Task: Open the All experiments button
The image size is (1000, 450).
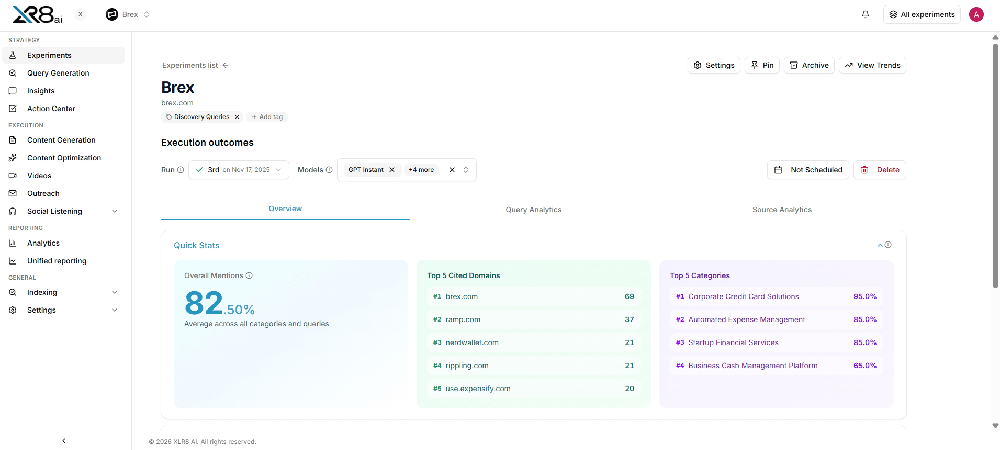Action: [922, 15]
